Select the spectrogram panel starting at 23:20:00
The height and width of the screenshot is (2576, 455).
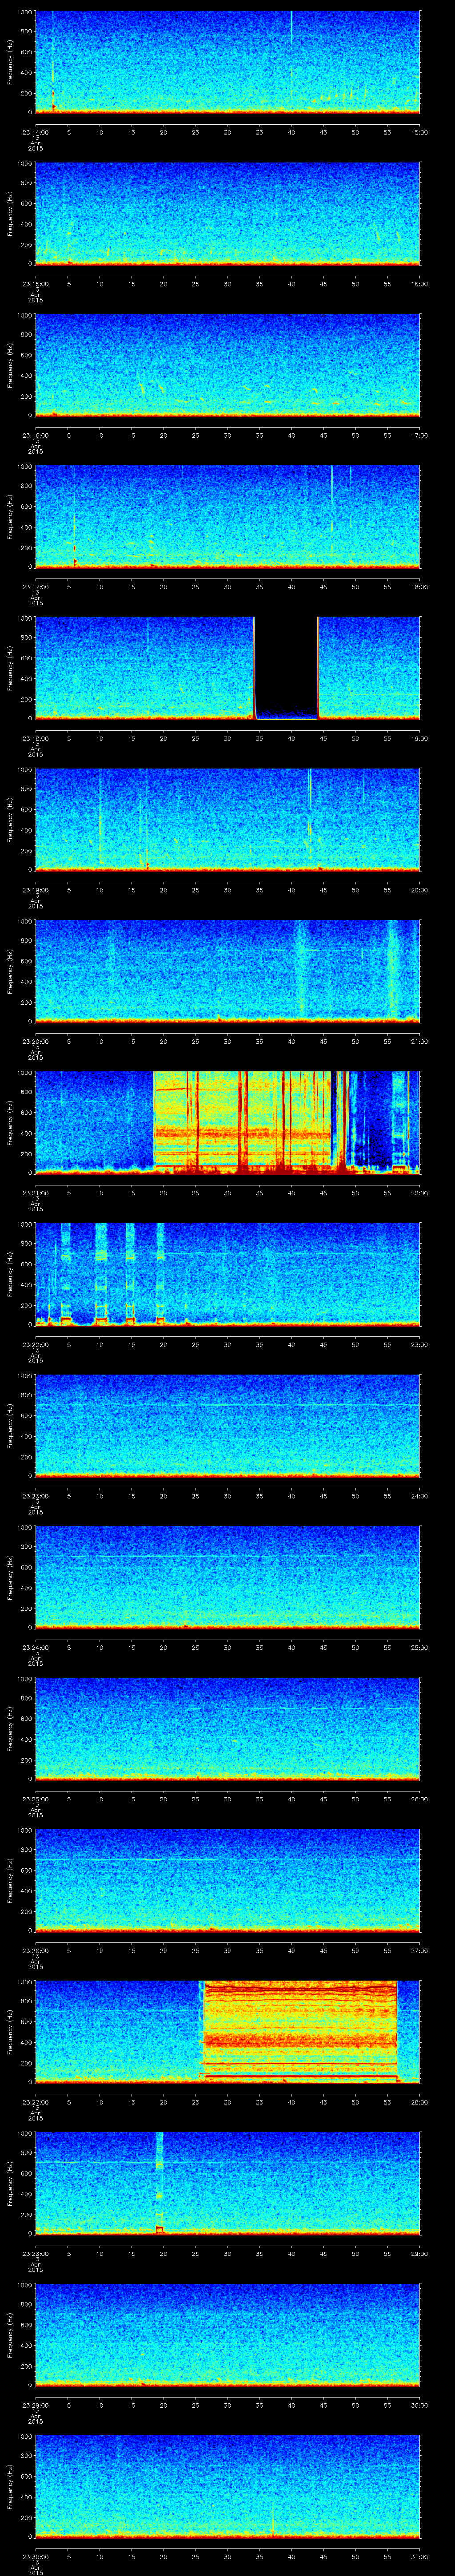click(227, 970)
